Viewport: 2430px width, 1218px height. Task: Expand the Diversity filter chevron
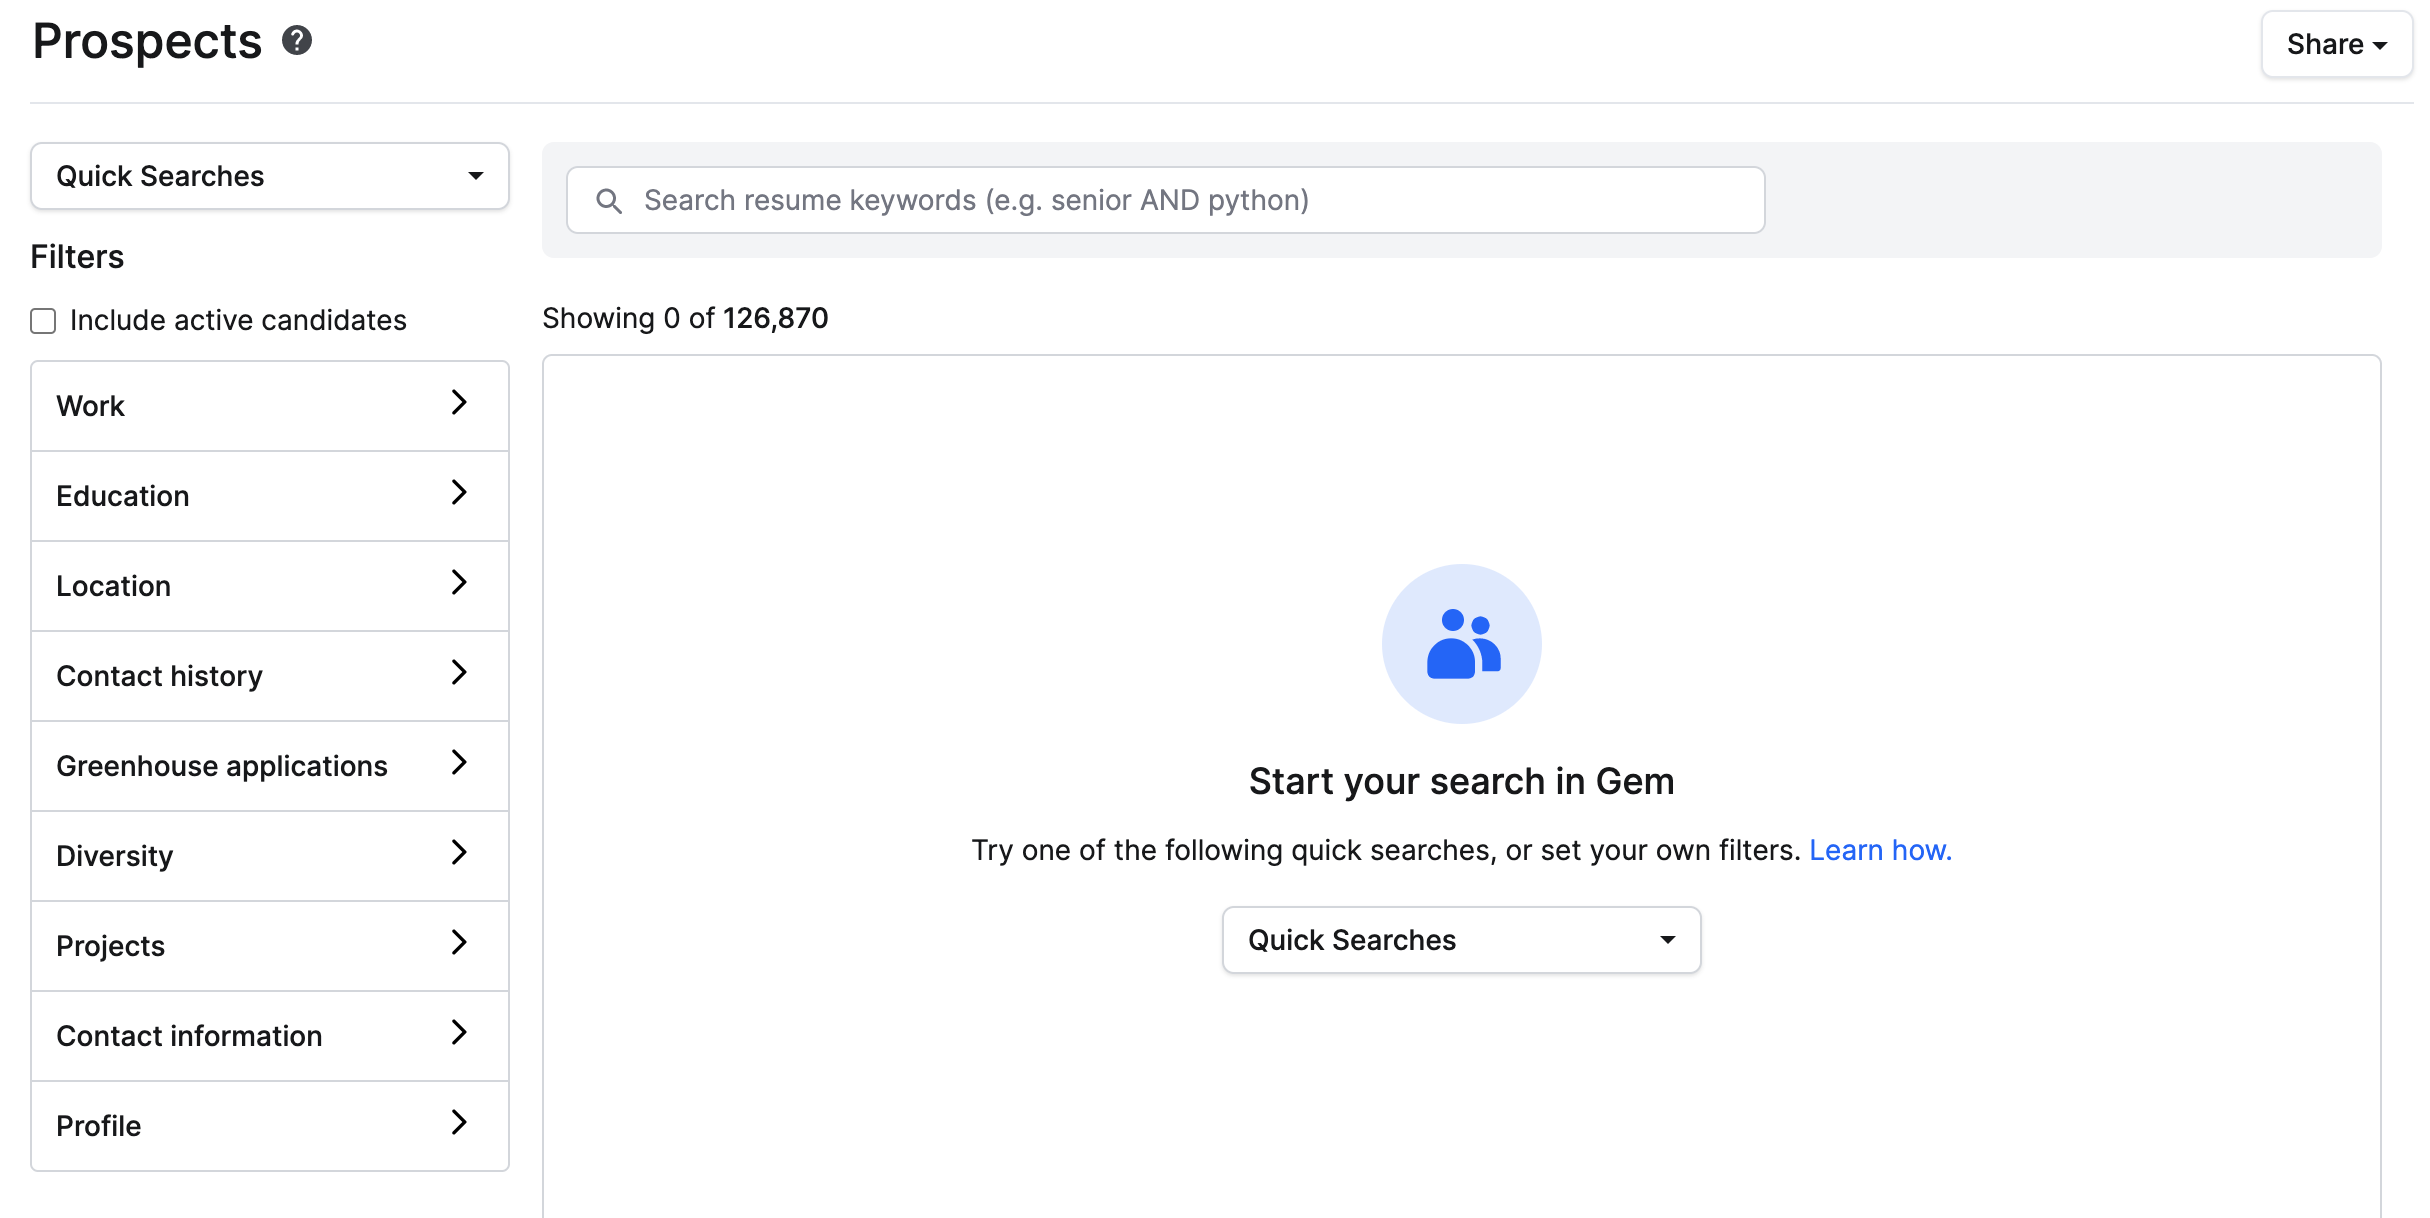tap(459, 853)
